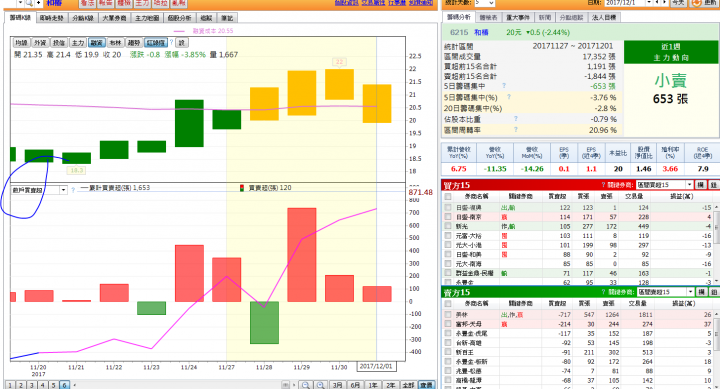
Task: Check the select-all box in 賣方15 table
Action: tap(448, 304)
